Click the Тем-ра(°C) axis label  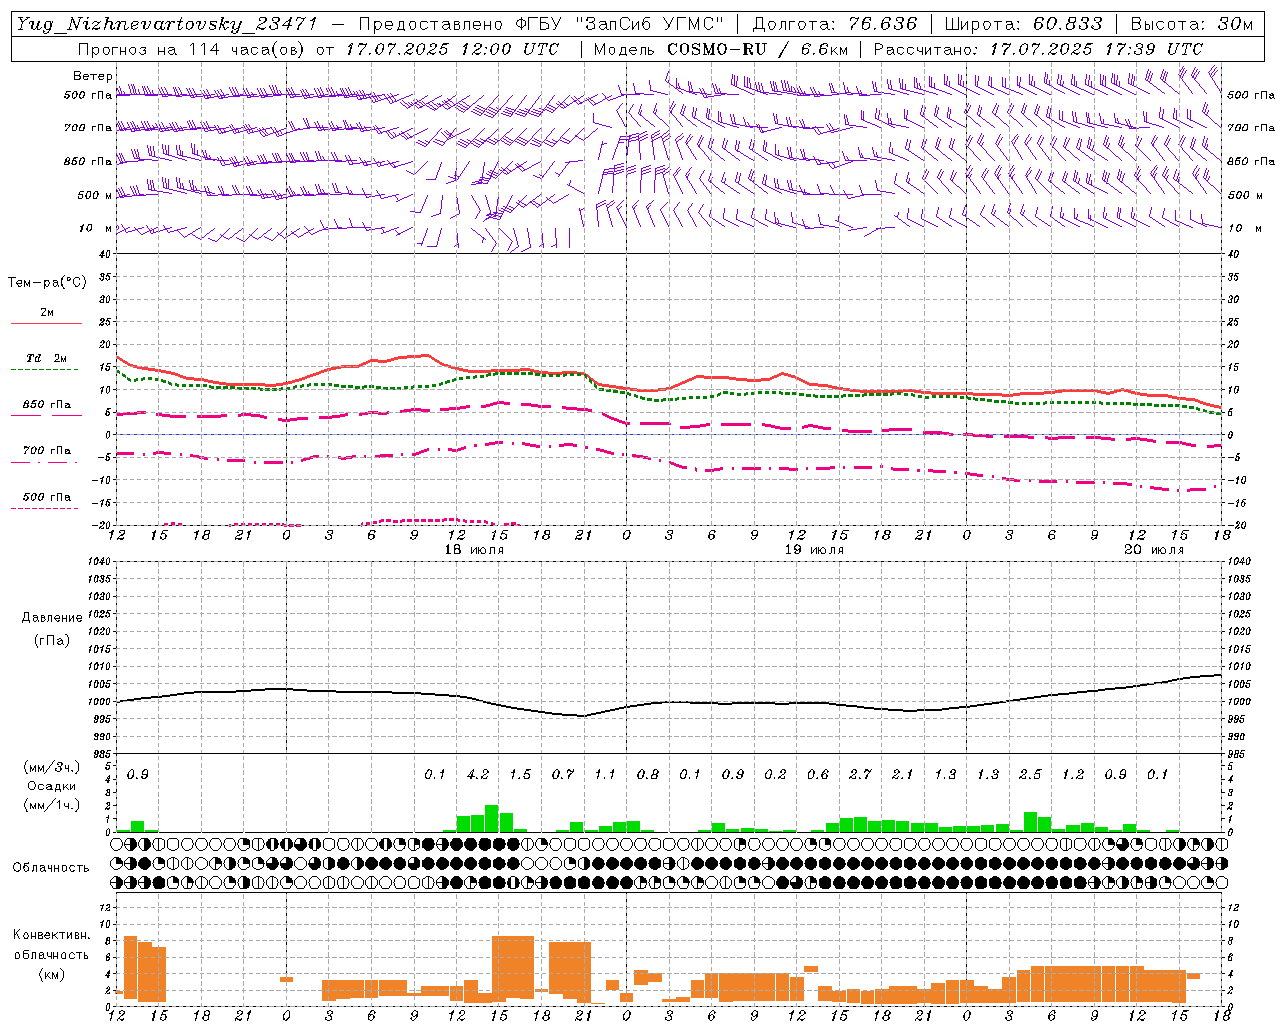(47, 283)
